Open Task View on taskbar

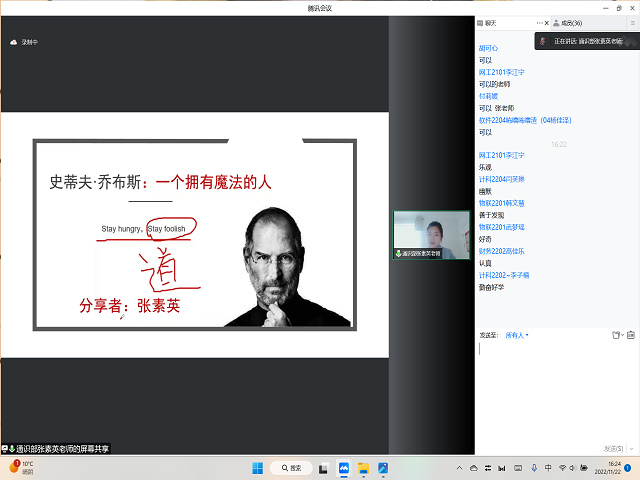[323, 469]
